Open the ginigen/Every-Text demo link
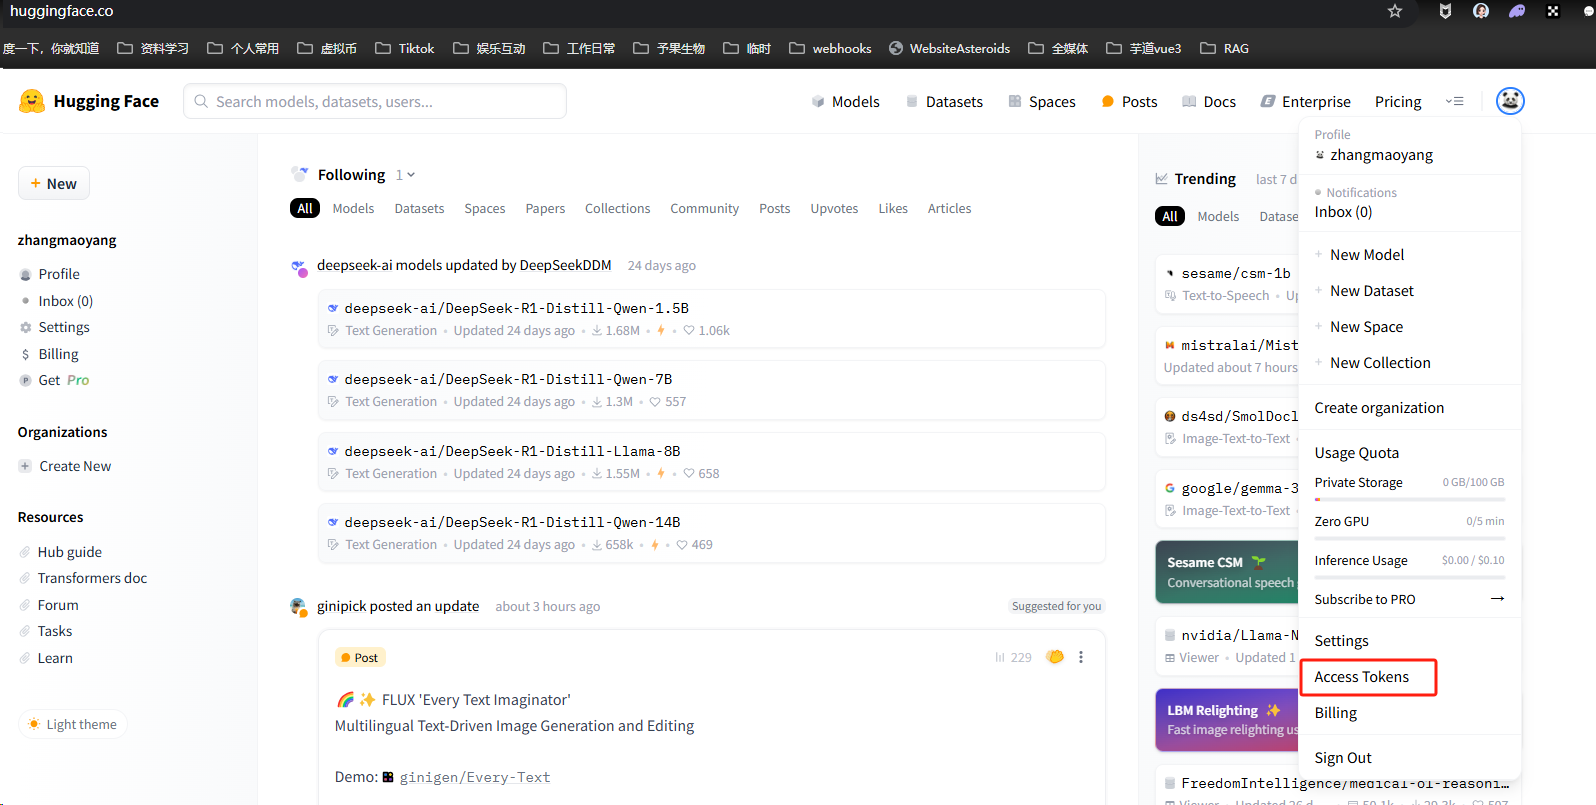The height and width of the screenshot is (805, 1596). (x=474, y=777)
